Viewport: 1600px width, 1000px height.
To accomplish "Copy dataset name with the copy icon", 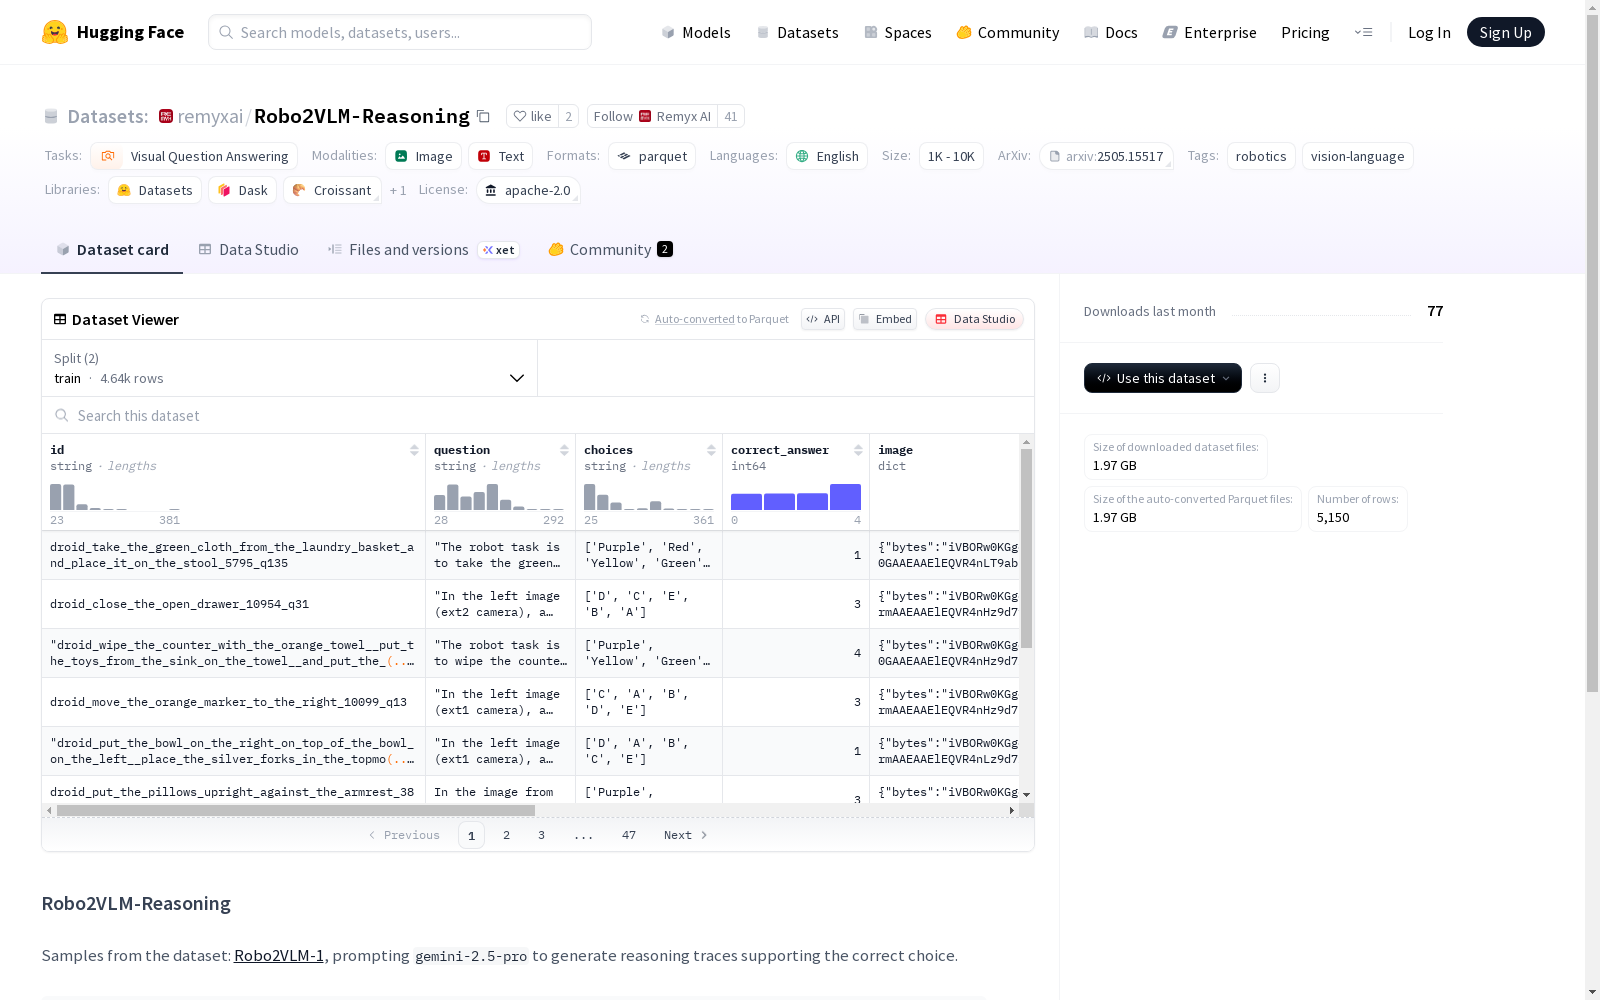I will [483, 116].
